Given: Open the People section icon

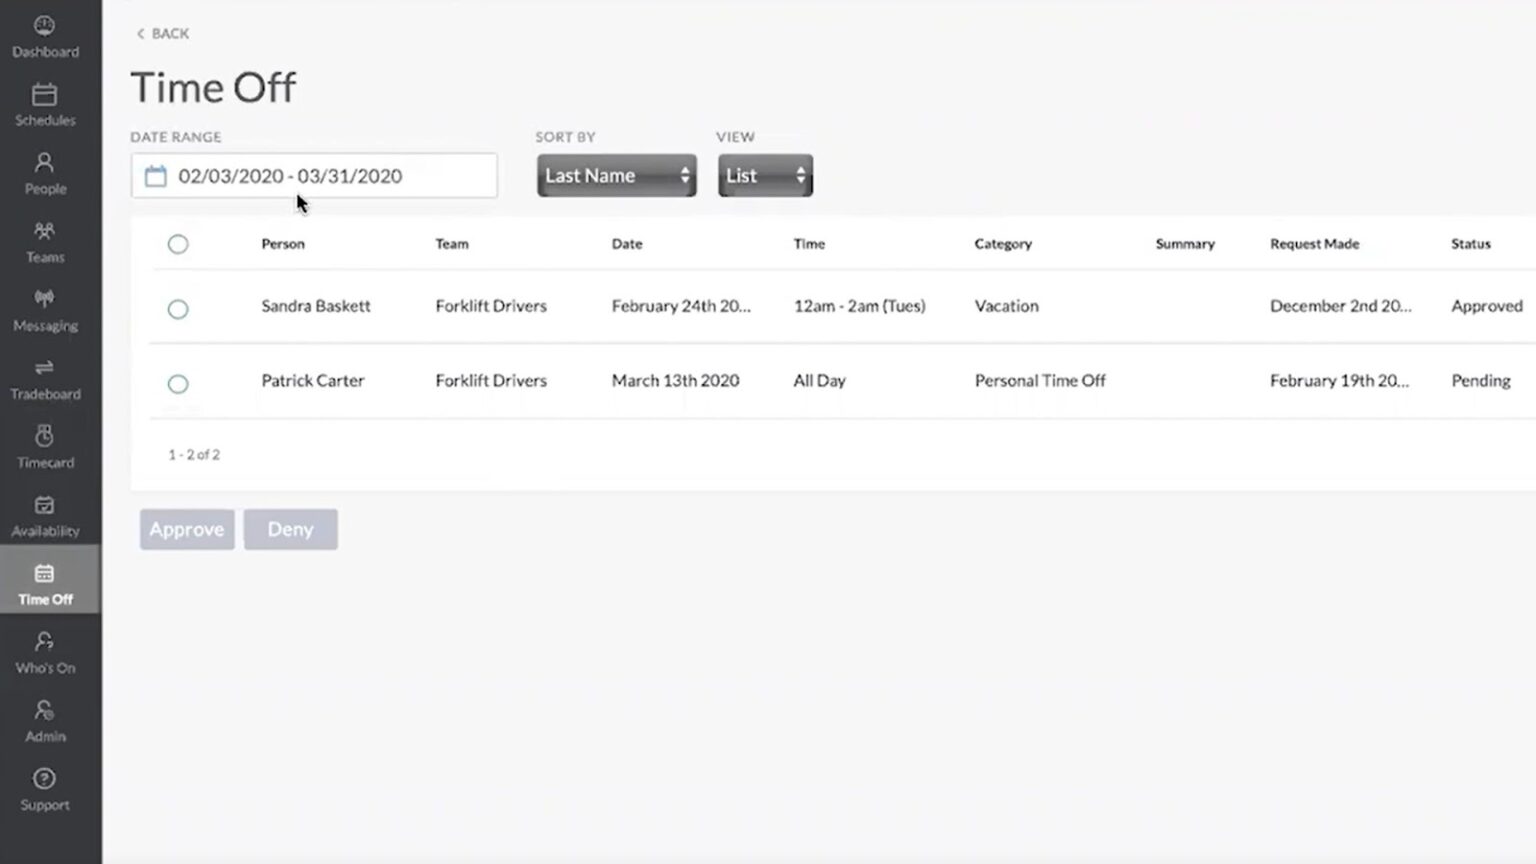Looking at the screenshot, I should (x=44, y=163).
